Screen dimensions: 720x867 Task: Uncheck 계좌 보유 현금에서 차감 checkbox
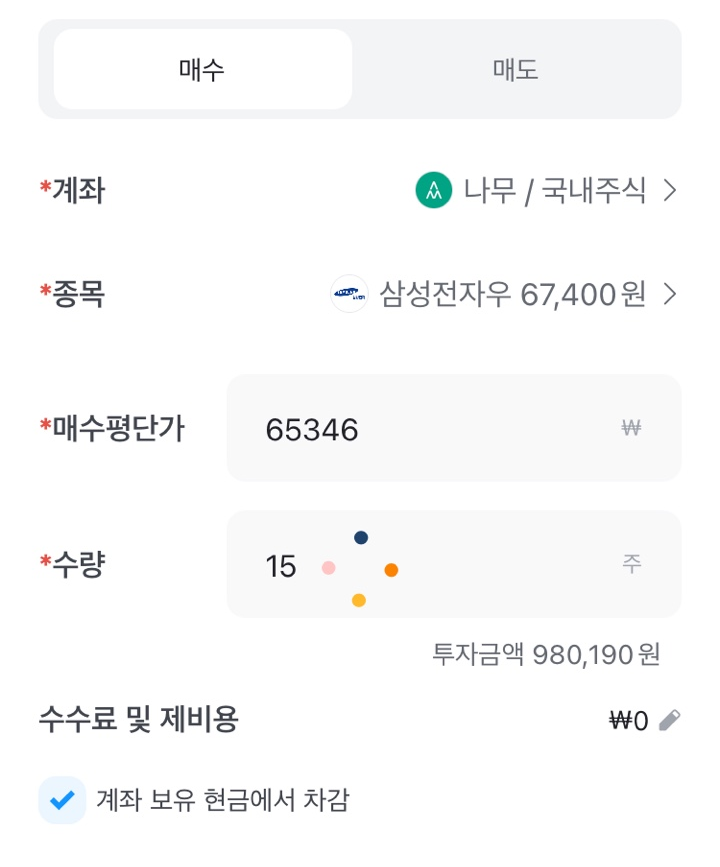tap(62, 800)
